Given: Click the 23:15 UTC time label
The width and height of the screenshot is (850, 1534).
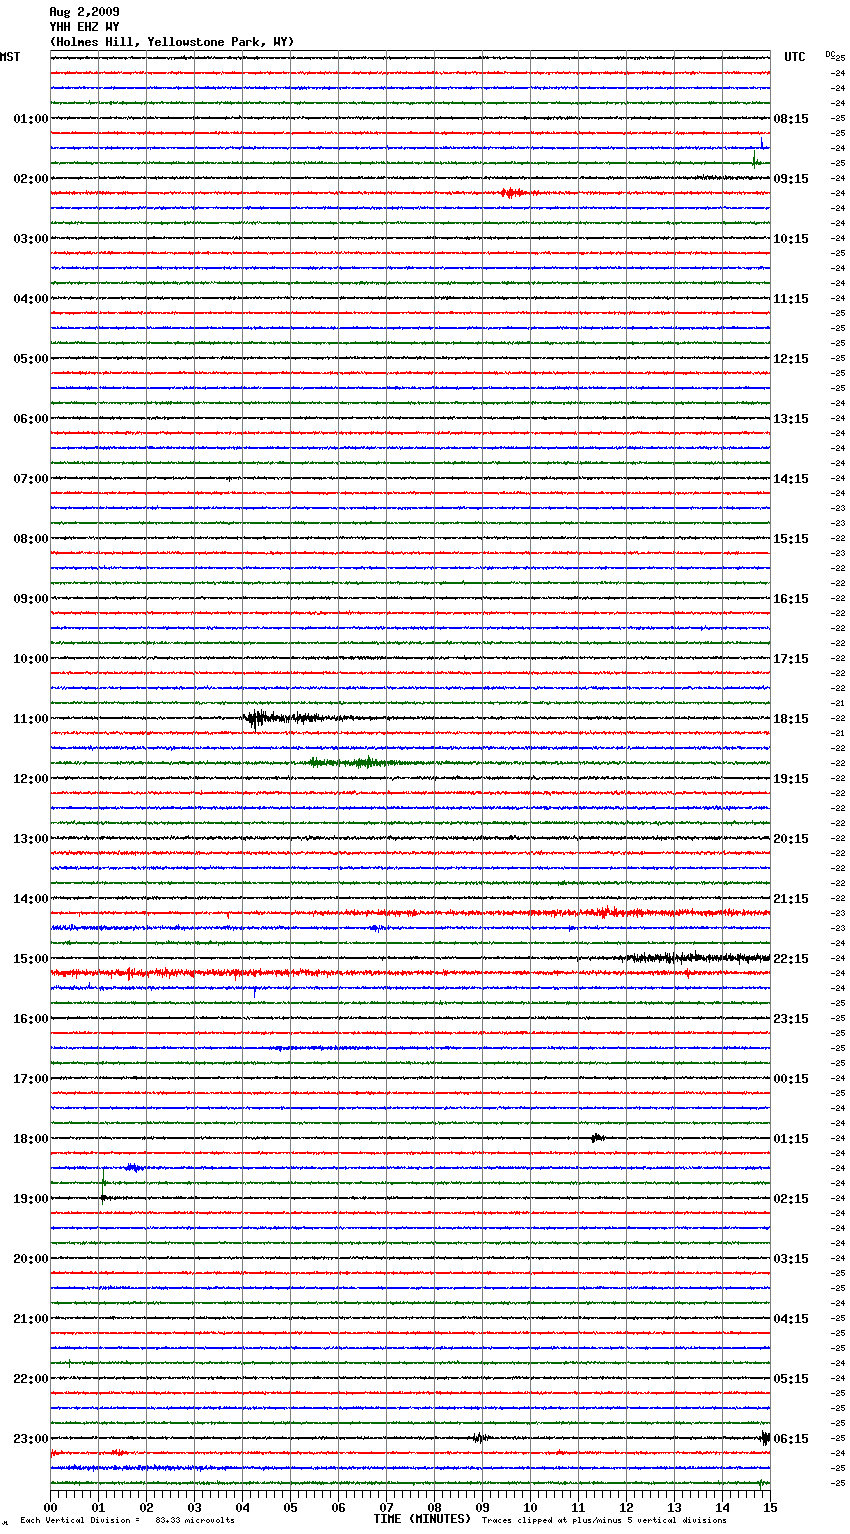Looking at the screenshot, I should [791, 1019].
